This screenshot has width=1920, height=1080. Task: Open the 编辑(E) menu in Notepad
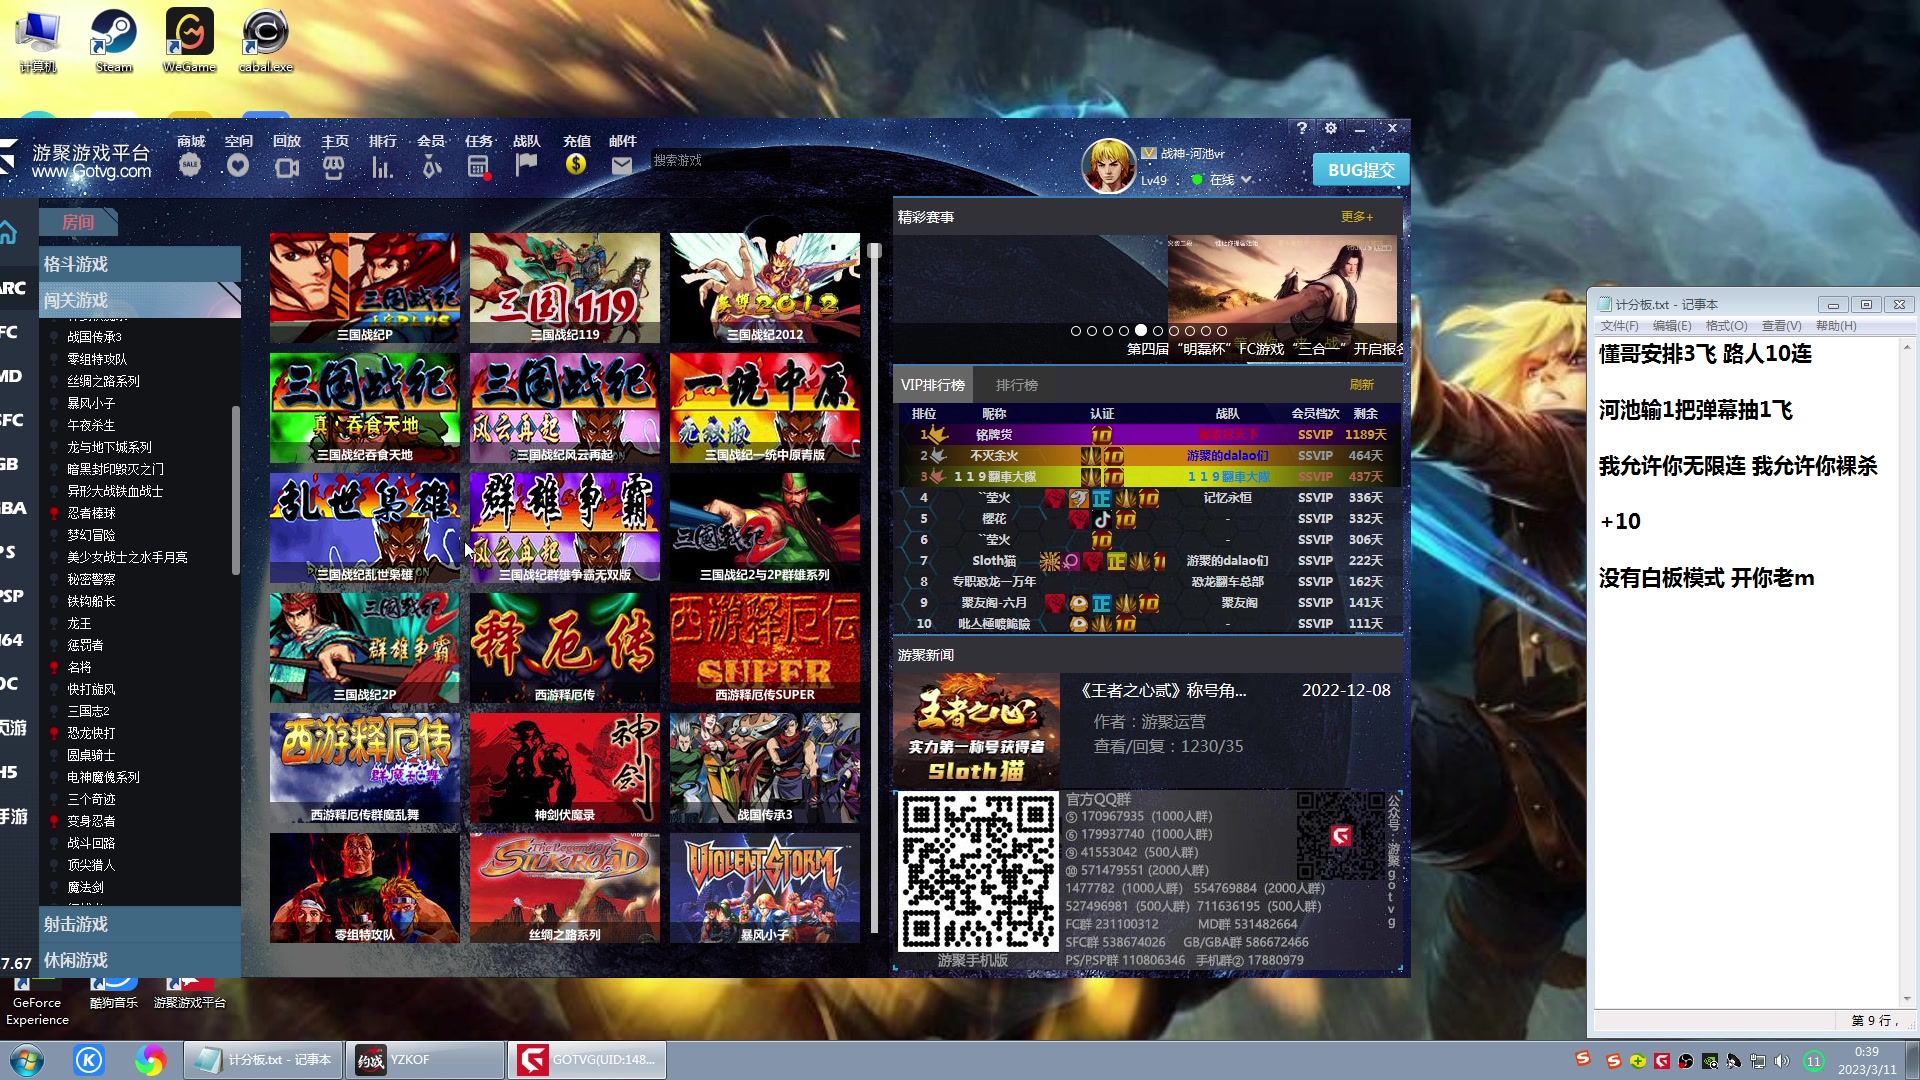pos(1672,326)
